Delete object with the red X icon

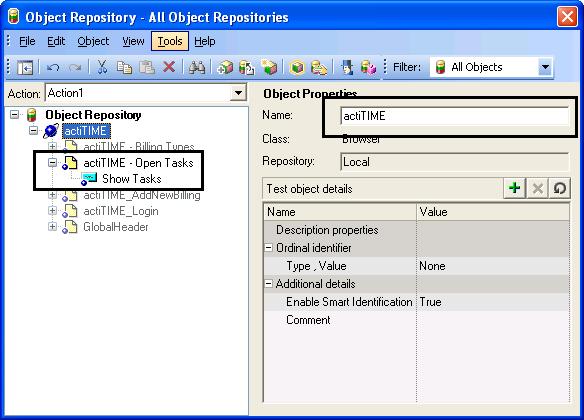(x=169, y=67)
